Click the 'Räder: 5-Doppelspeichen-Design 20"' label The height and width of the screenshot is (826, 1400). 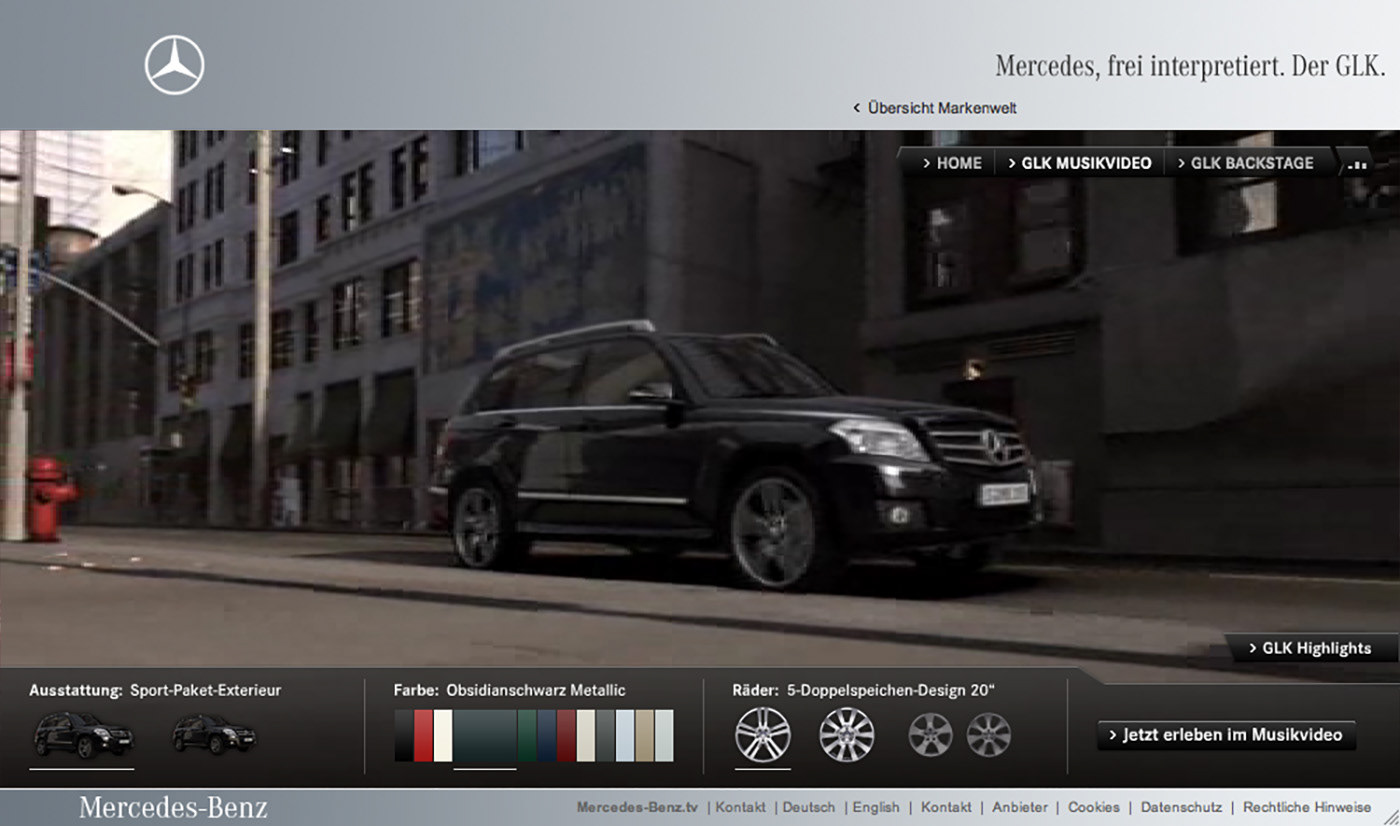863,690
